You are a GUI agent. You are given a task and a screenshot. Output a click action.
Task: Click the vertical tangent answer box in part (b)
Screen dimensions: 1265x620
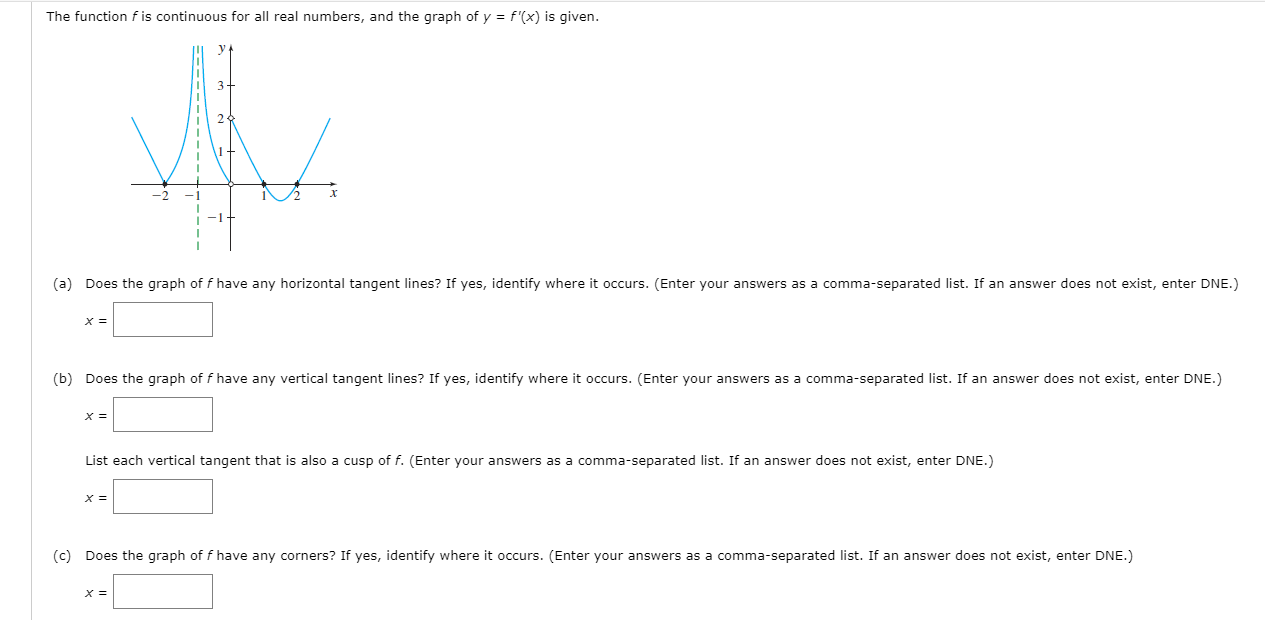click(163, 413)
